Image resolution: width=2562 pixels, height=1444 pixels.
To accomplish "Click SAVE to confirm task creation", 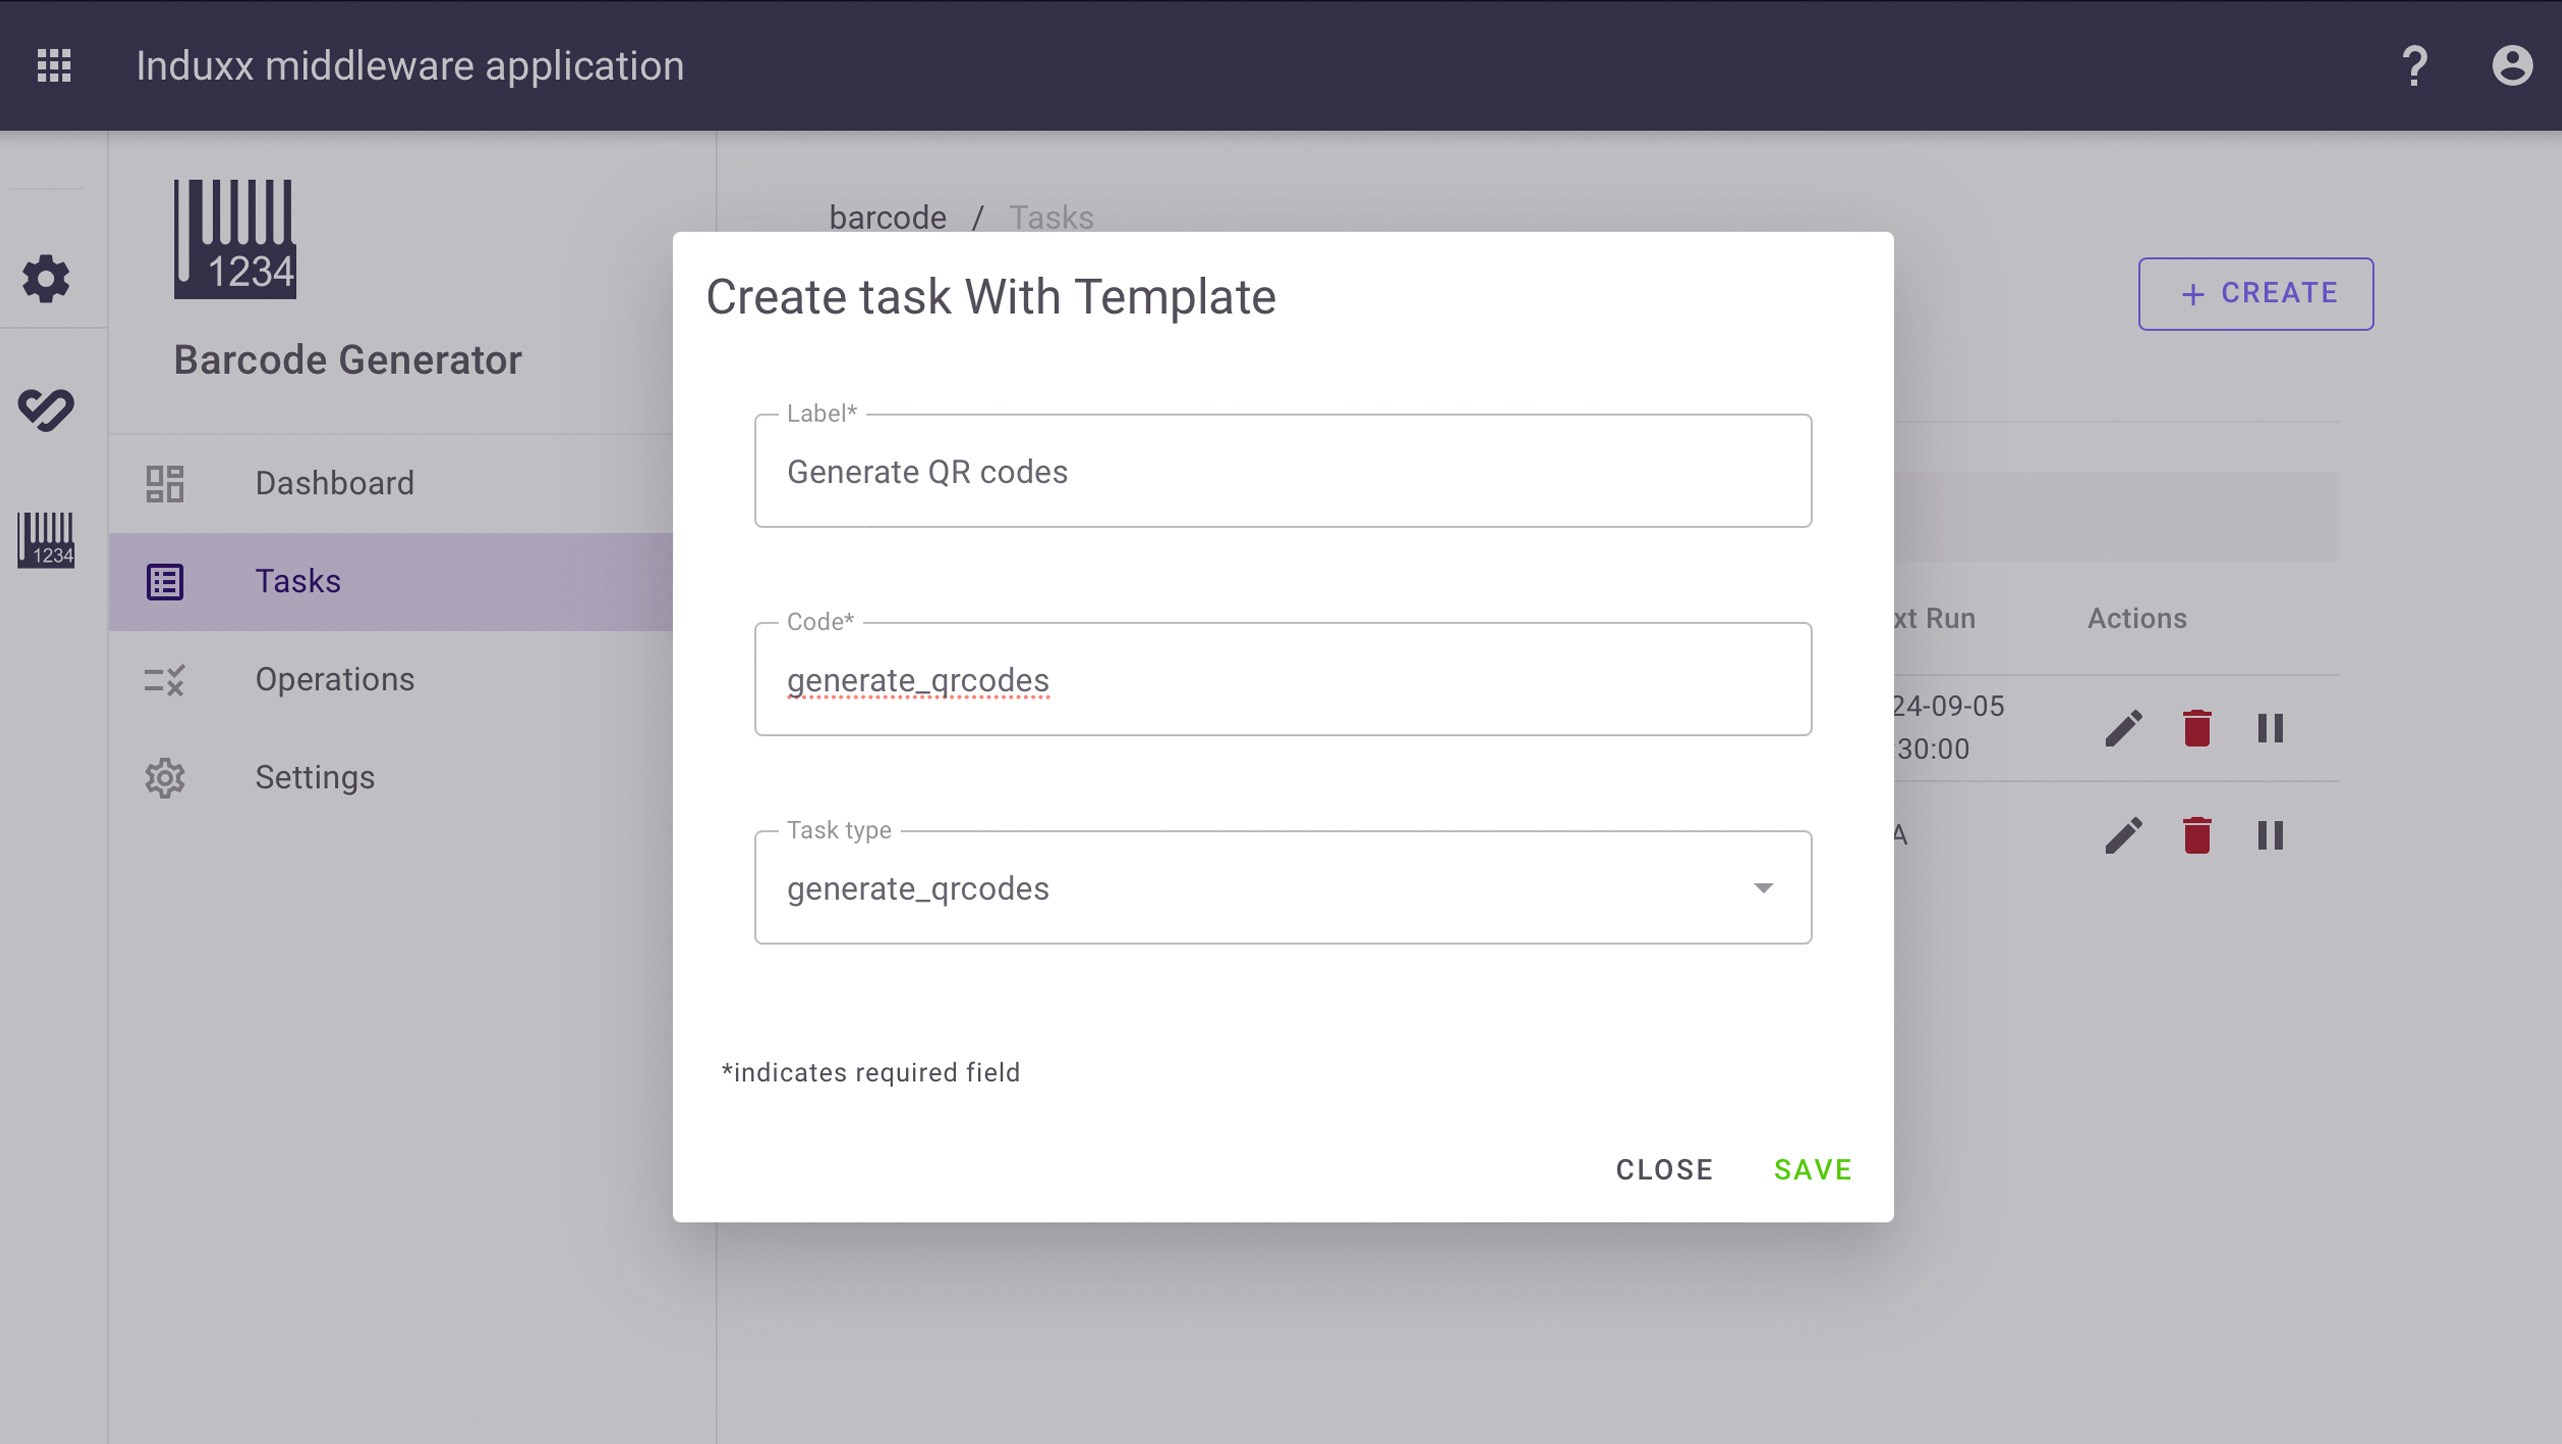I will (1812, 1170).
